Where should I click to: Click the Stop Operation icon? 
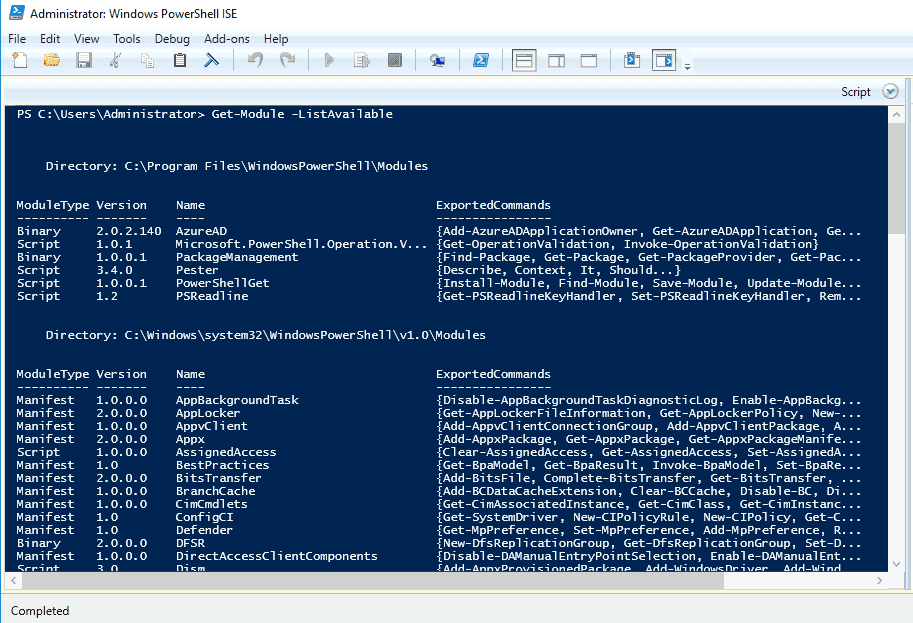pos(395,61)
